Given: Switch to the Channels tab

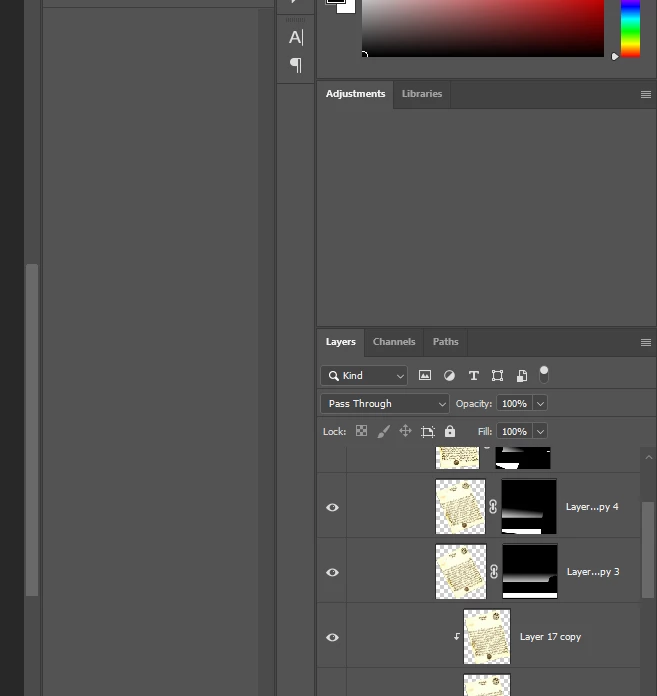Looking at the screenshot, I should coord(394,342).
